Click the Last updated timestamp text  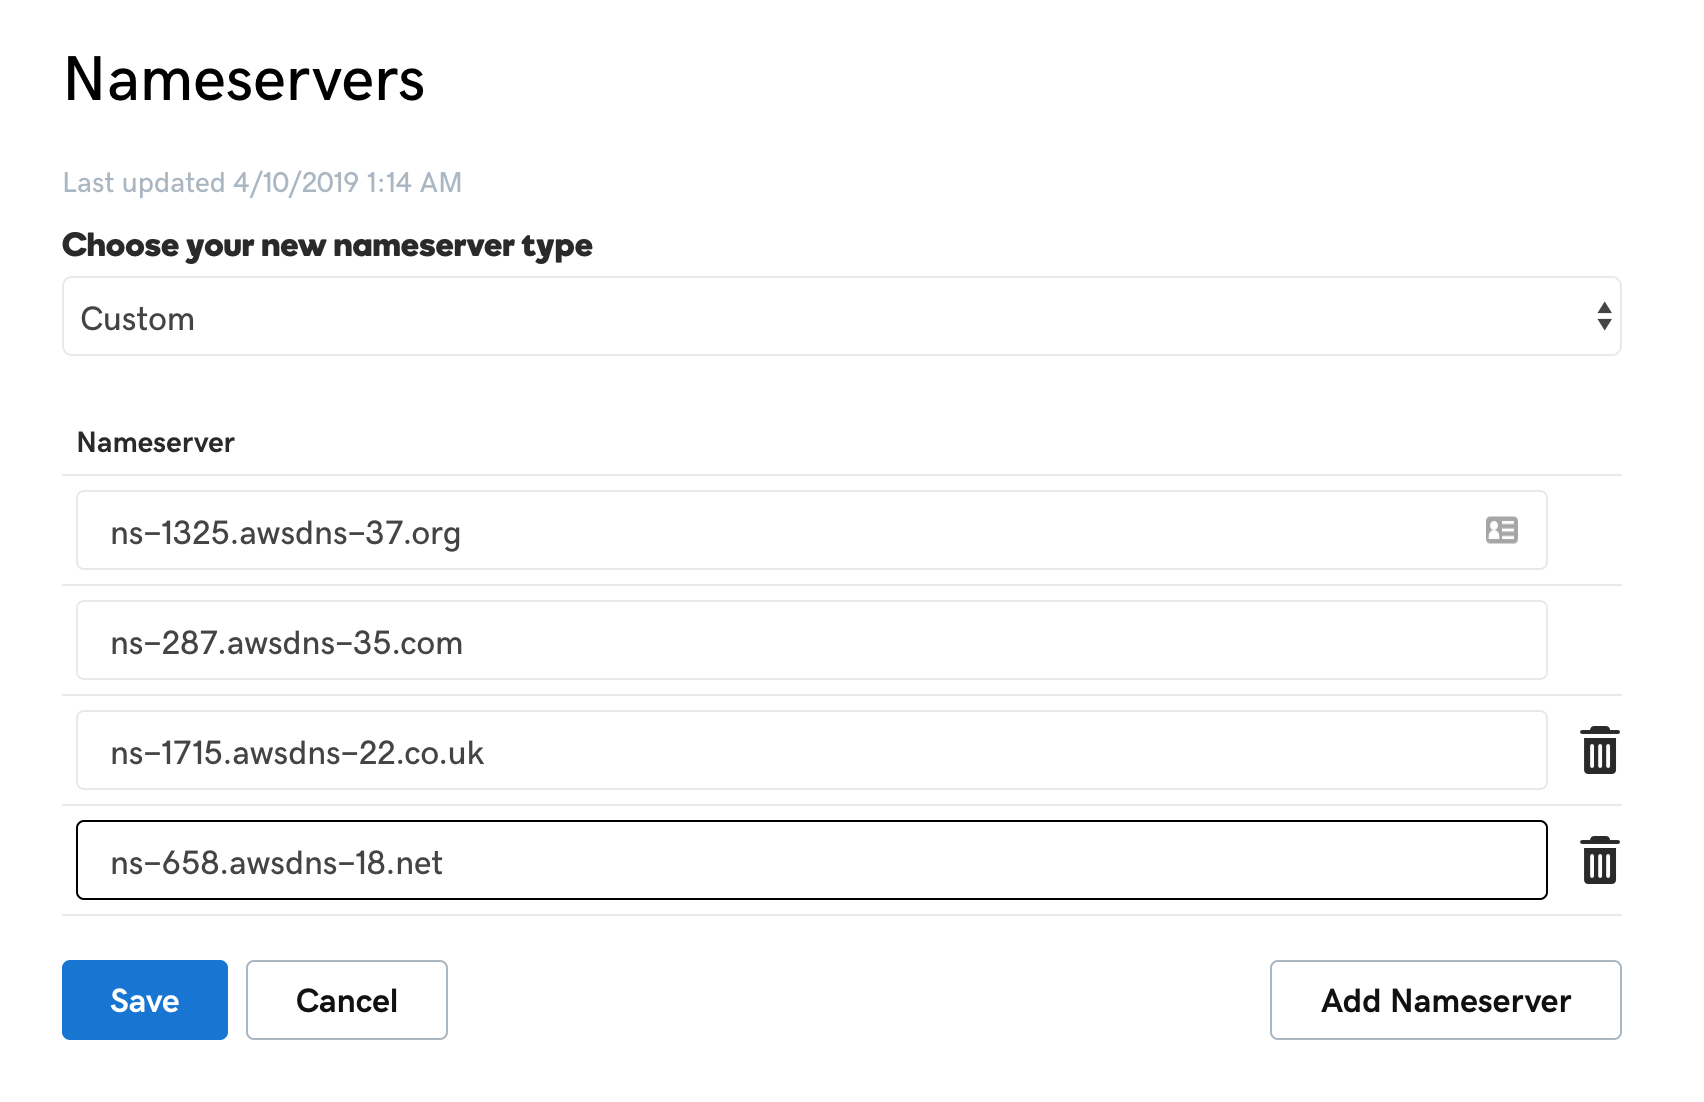tap(262, 182)
